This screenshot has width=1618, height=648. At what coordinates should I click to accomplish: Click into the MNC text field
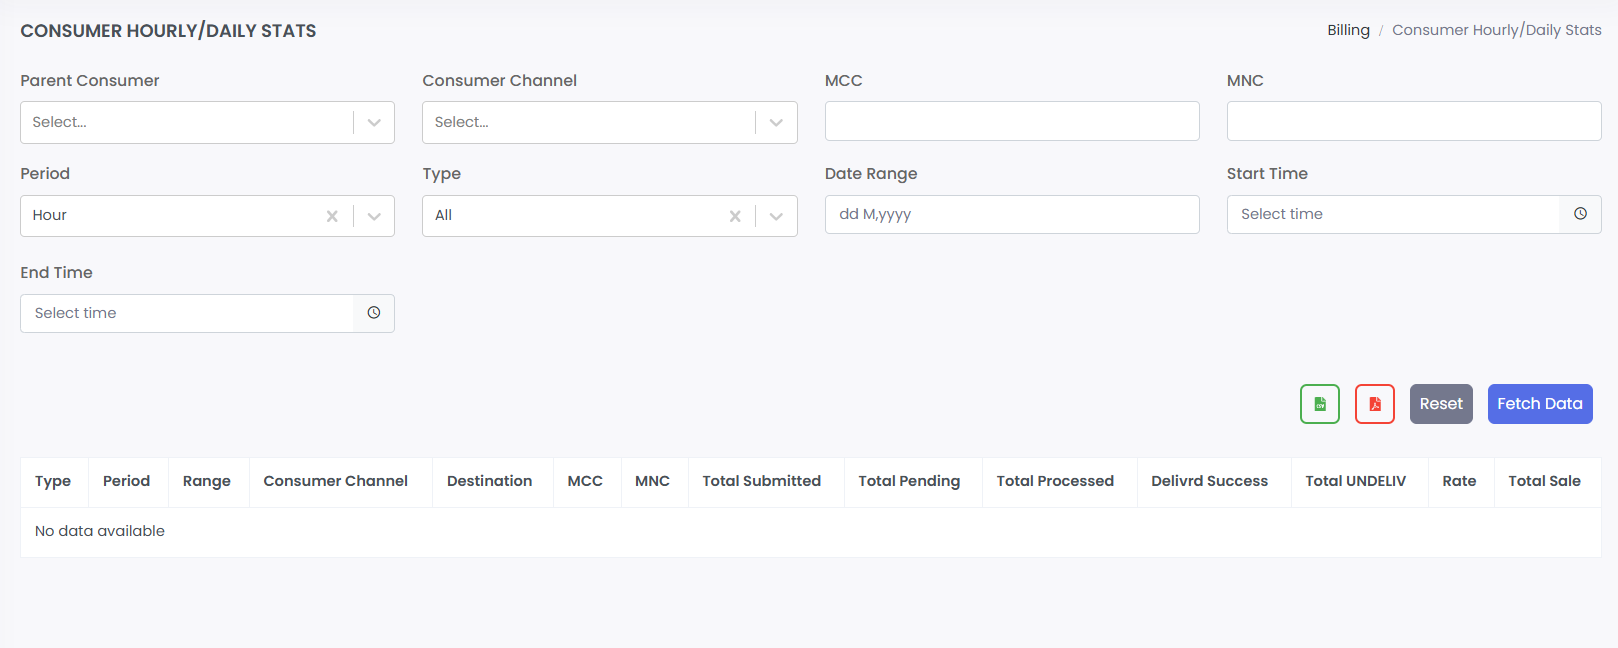[1413, 121]
